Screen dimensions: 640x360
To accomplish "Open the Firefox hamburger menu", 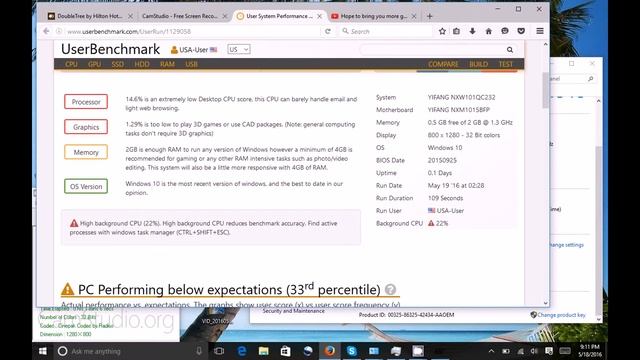I will point(540,31).
